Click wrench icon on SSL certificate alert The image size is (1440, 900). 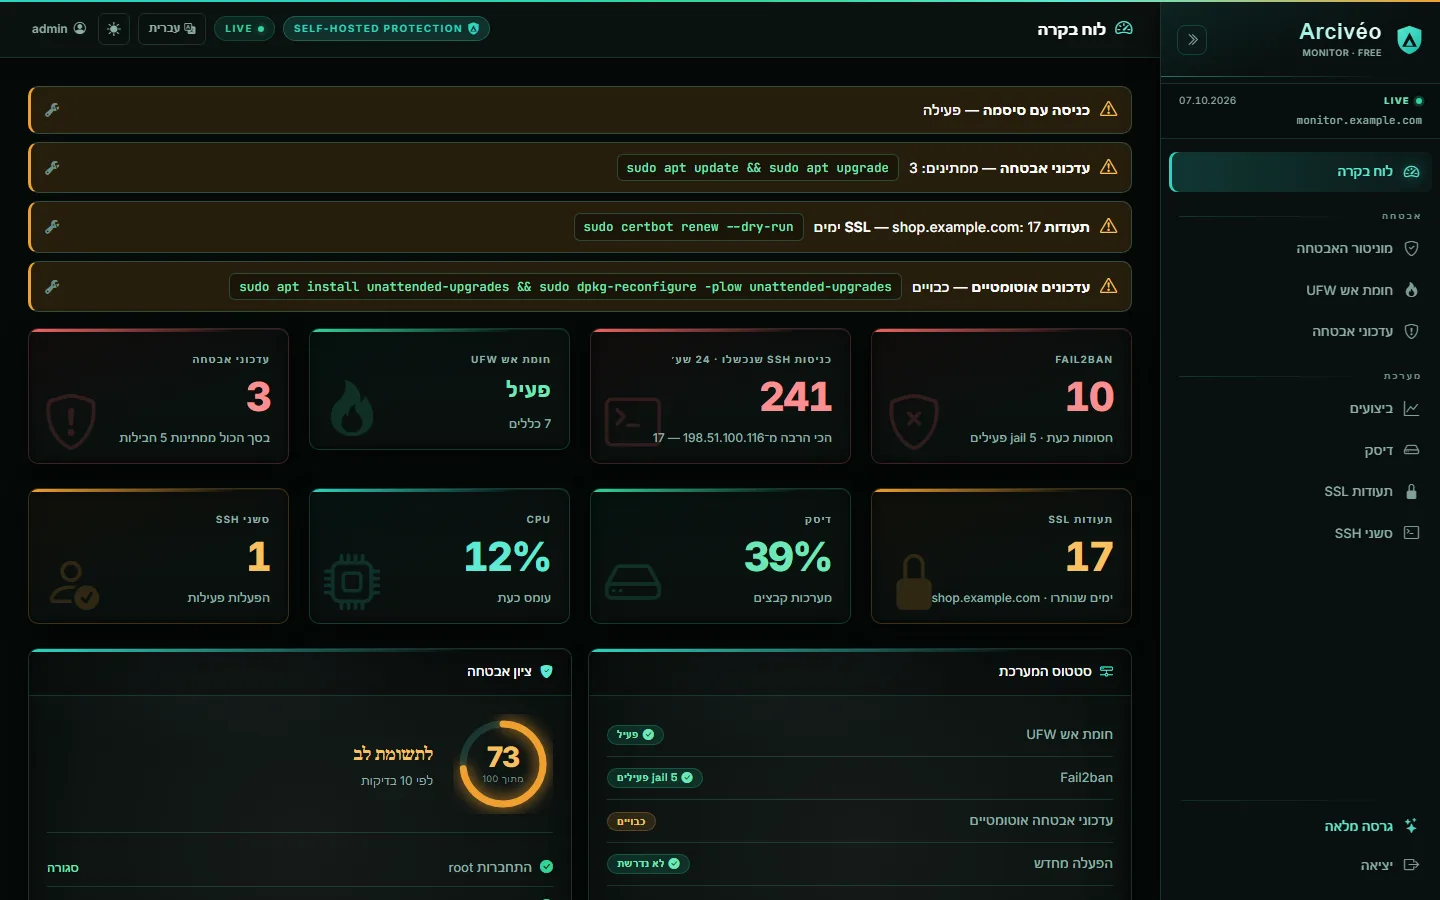[x=52, y=227]
